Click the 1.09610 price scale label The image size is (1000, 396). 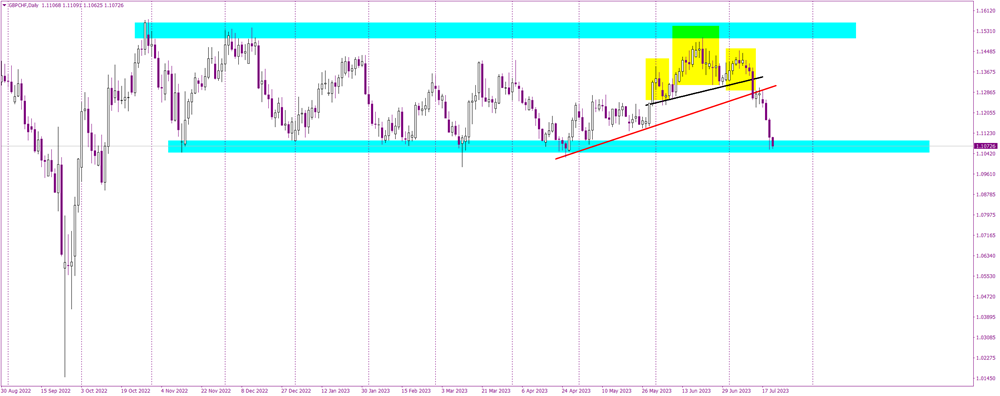pyautogui.click(x=986, y=173)
